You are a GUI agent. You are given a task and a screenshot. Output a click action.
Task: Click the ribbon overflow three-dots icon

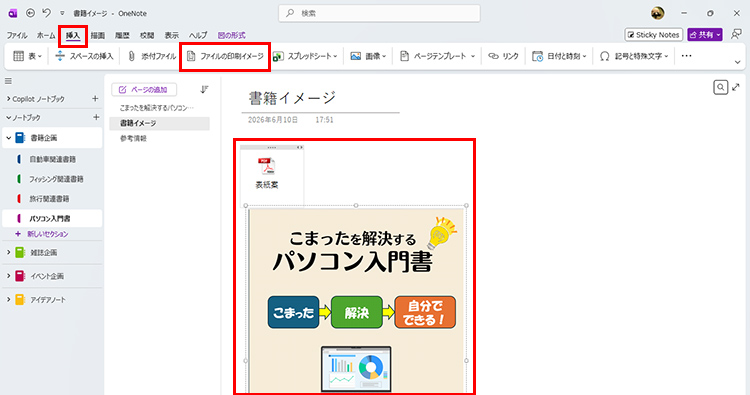point(686,56)
